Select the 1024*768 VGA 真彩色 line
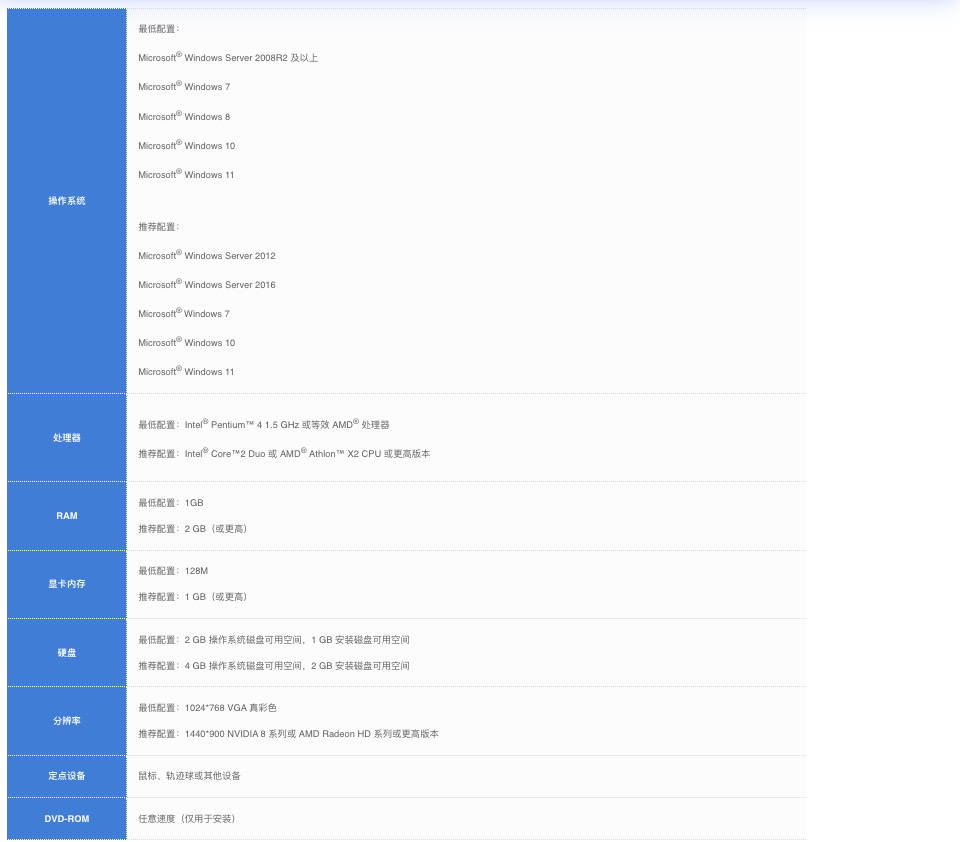This screenshot has width=960, height=842. tap(208, 707)
